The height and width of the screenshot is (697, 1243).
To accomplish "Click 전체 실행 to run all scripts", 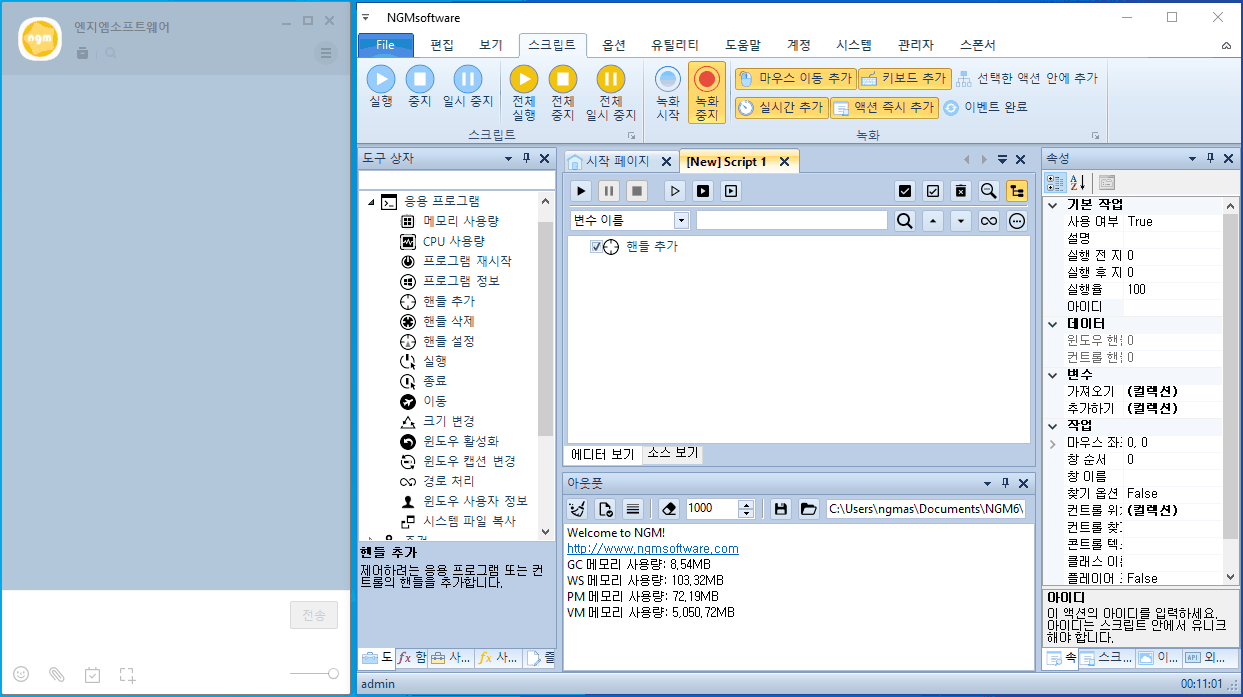I will 524,93.
